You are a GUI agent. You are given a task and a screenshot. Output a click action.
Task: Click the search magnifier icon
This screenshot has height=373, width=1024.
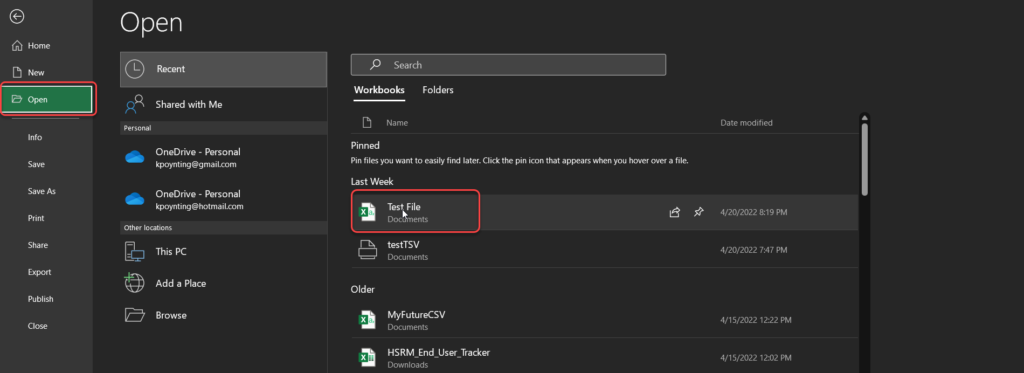click(x=376, y=65)
